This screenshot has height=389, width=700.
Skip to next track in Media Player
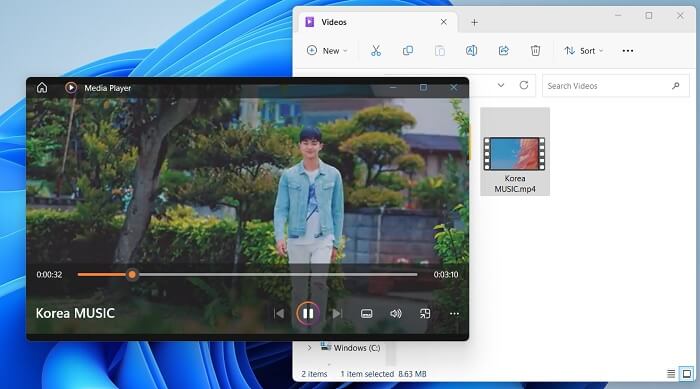(x=337, y=314)
